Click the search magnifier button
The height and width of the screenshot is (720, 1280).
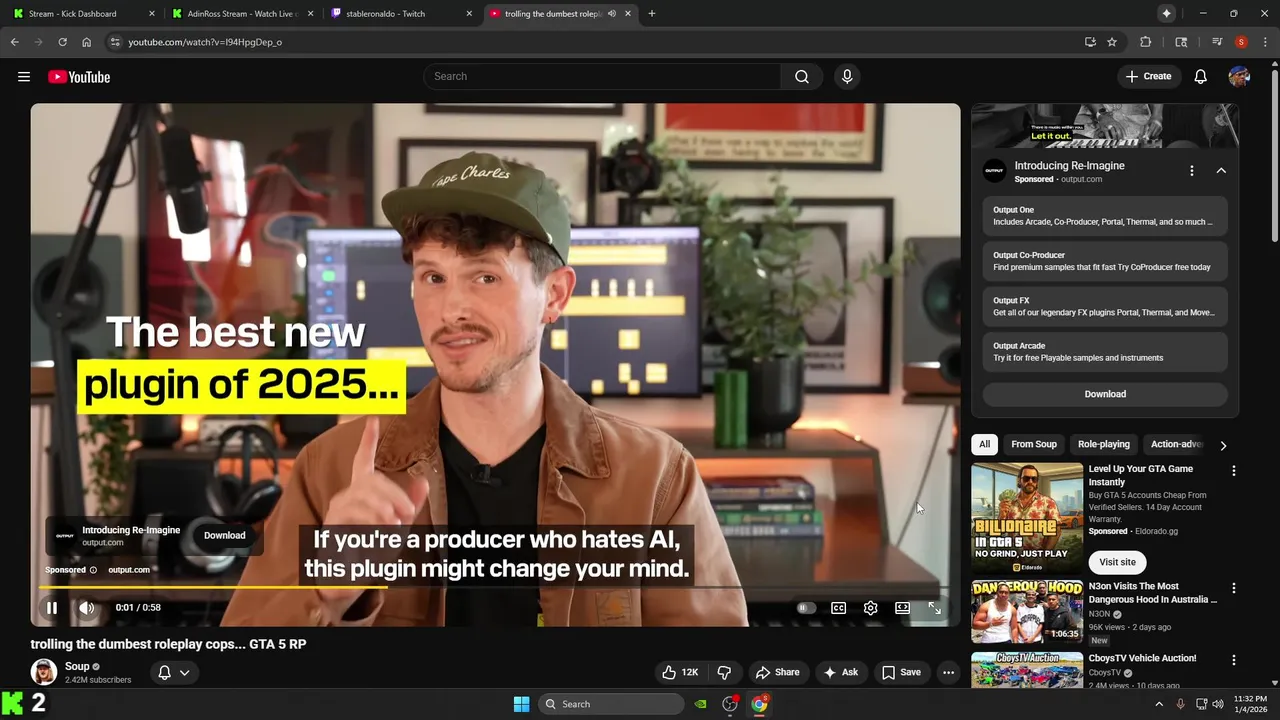pos(802,77)
